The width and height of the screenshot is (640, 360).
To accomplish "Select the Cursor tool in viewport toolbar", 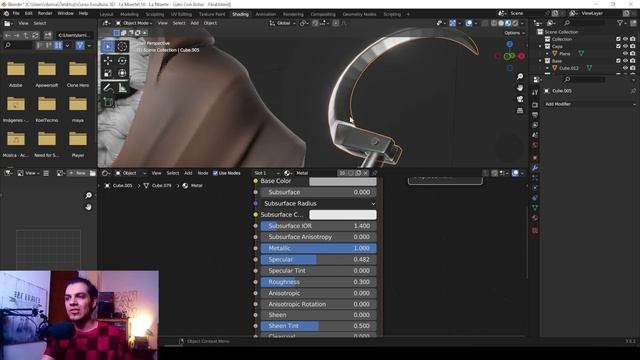I will click(122, 47).
